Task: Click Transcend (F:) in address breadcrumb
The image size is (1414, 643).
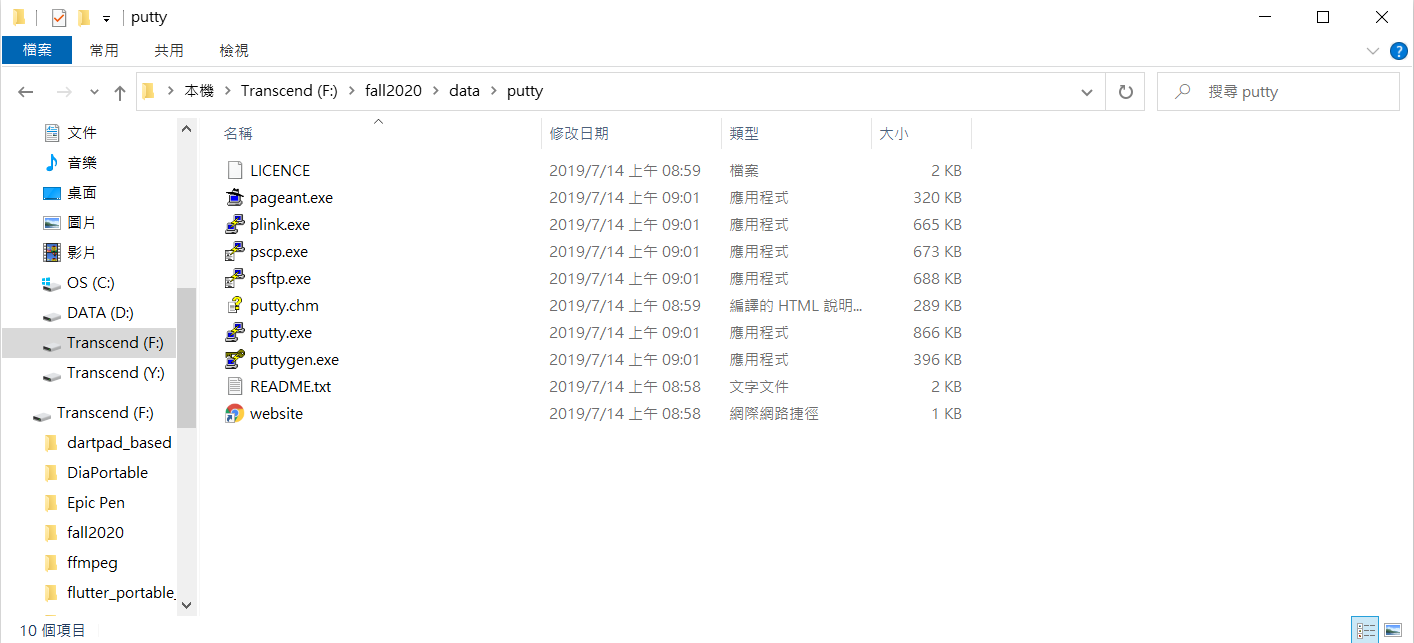Action: 289,91
